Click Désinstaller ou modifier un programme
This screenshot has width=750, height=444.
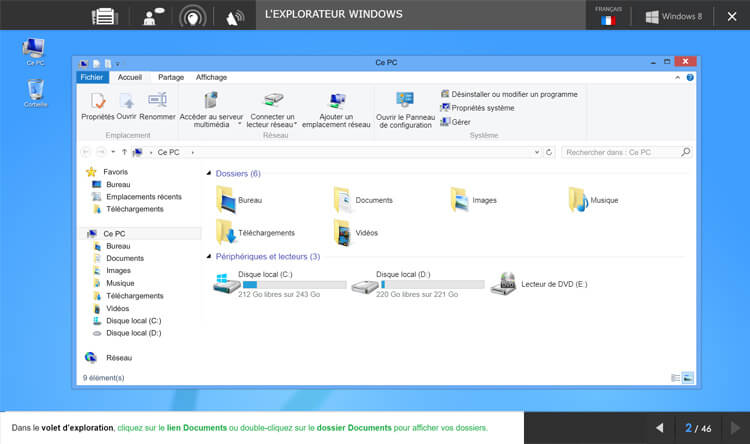tap(509, 94)
